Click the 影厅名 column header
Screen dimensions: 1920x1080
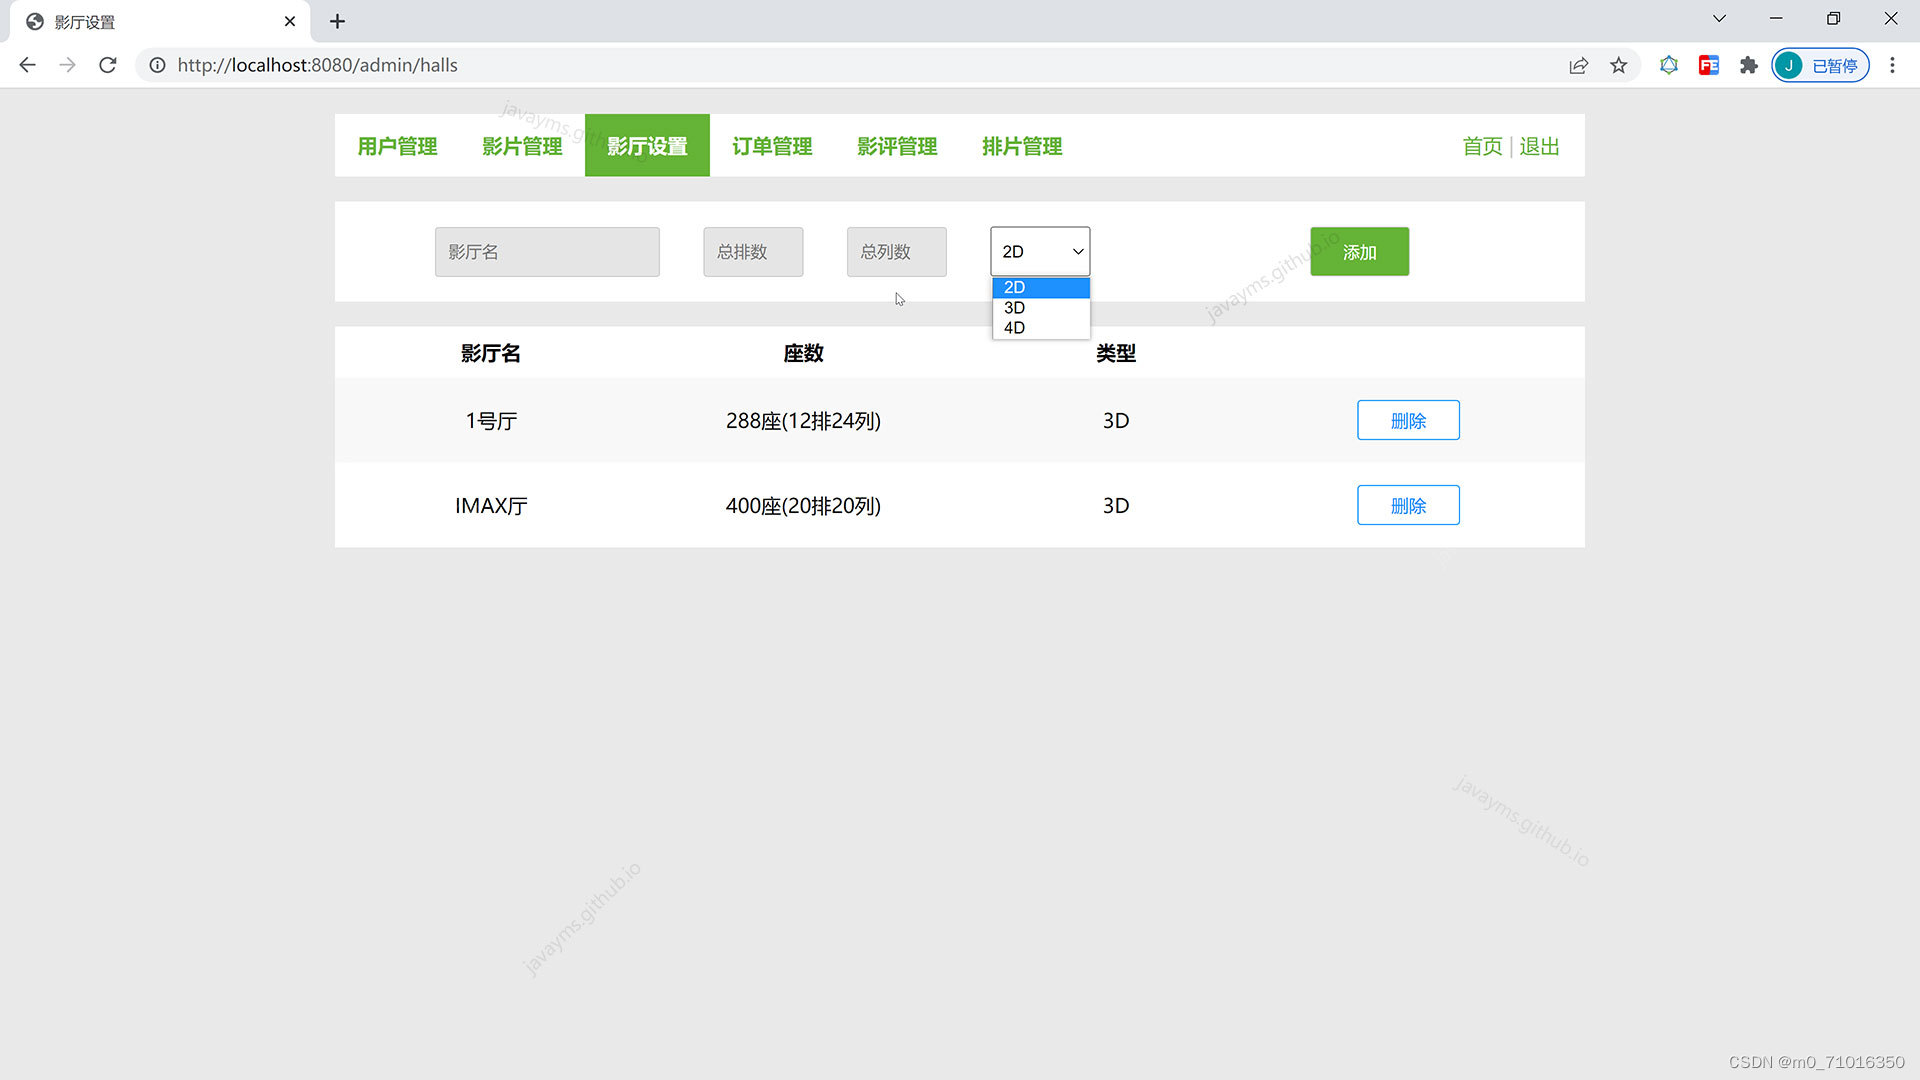point(491,353)
